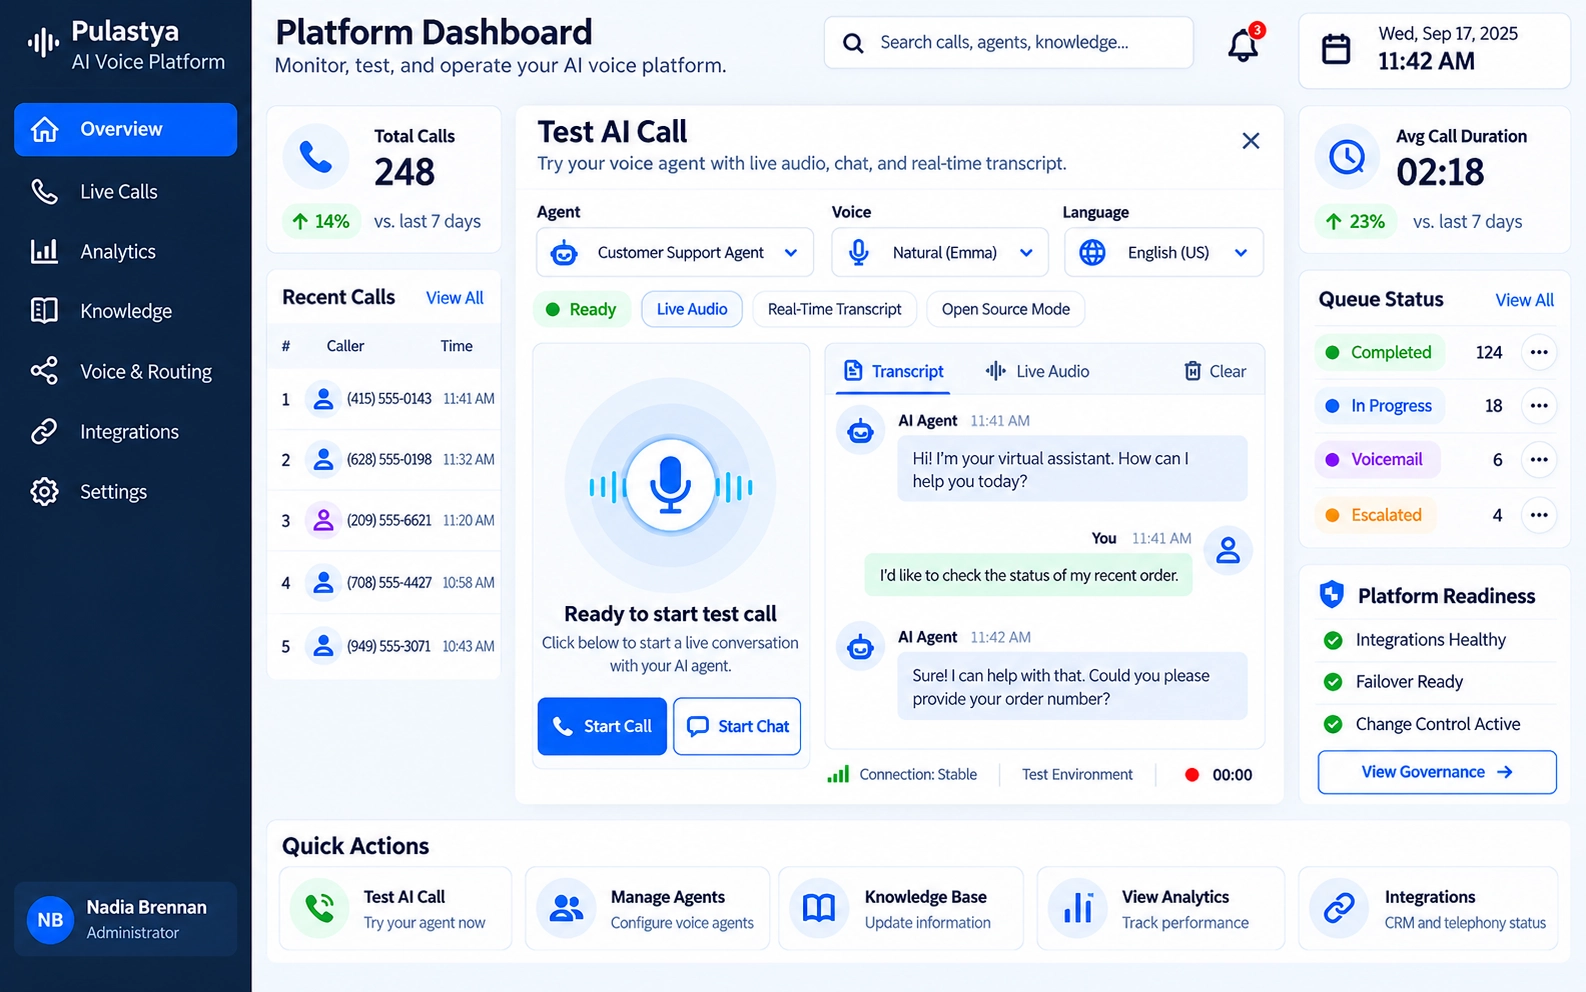
Task: Toggle the Live Audio mode chip
Action: coord(692,309)
